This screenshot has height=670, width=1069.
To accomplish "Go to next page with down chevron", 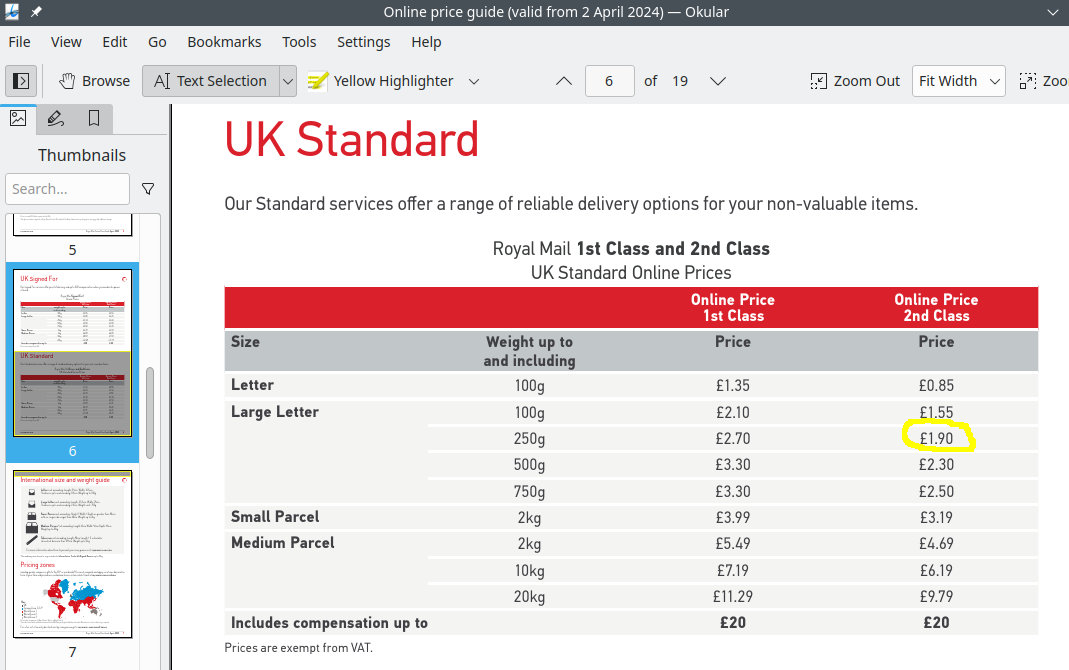I will click(717, 81).
